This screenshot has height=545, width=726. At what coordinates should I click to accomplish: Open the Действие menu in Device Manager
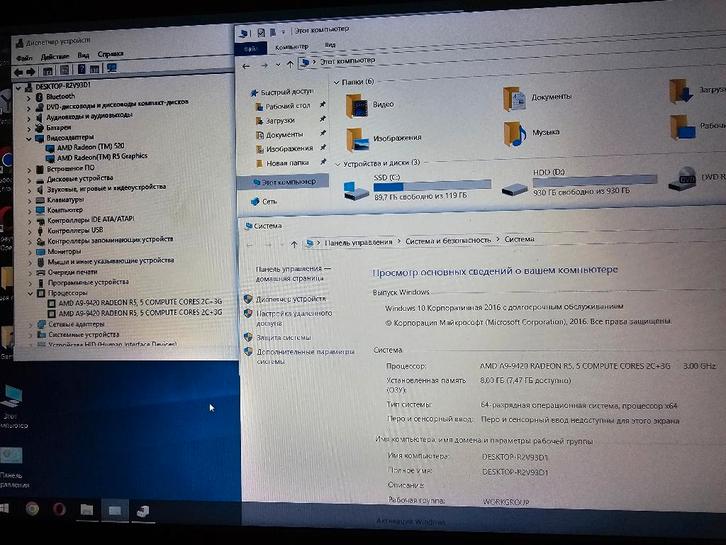click(x=55, y=56)
